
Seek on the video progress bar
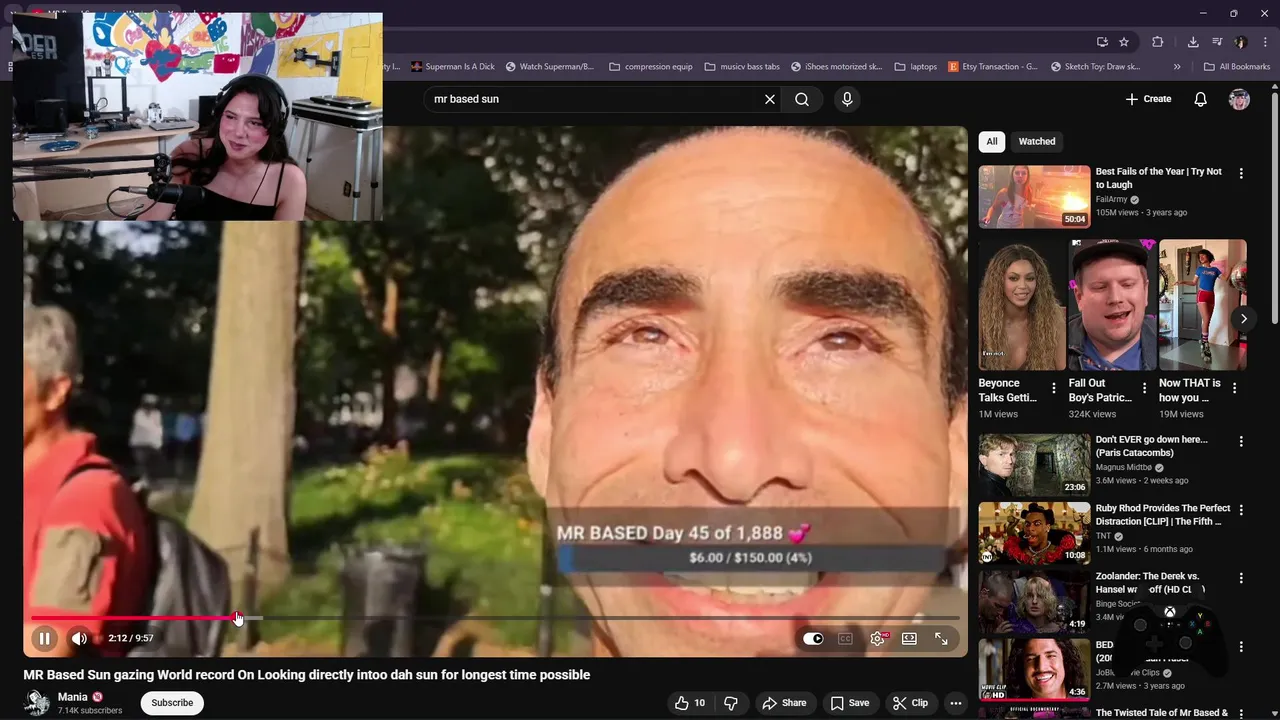pos(495,618)
